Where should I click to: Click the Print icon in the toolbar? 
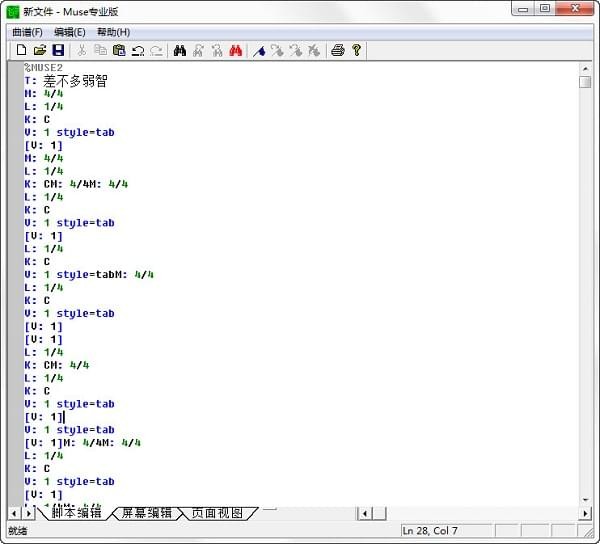tap(338, 50)
